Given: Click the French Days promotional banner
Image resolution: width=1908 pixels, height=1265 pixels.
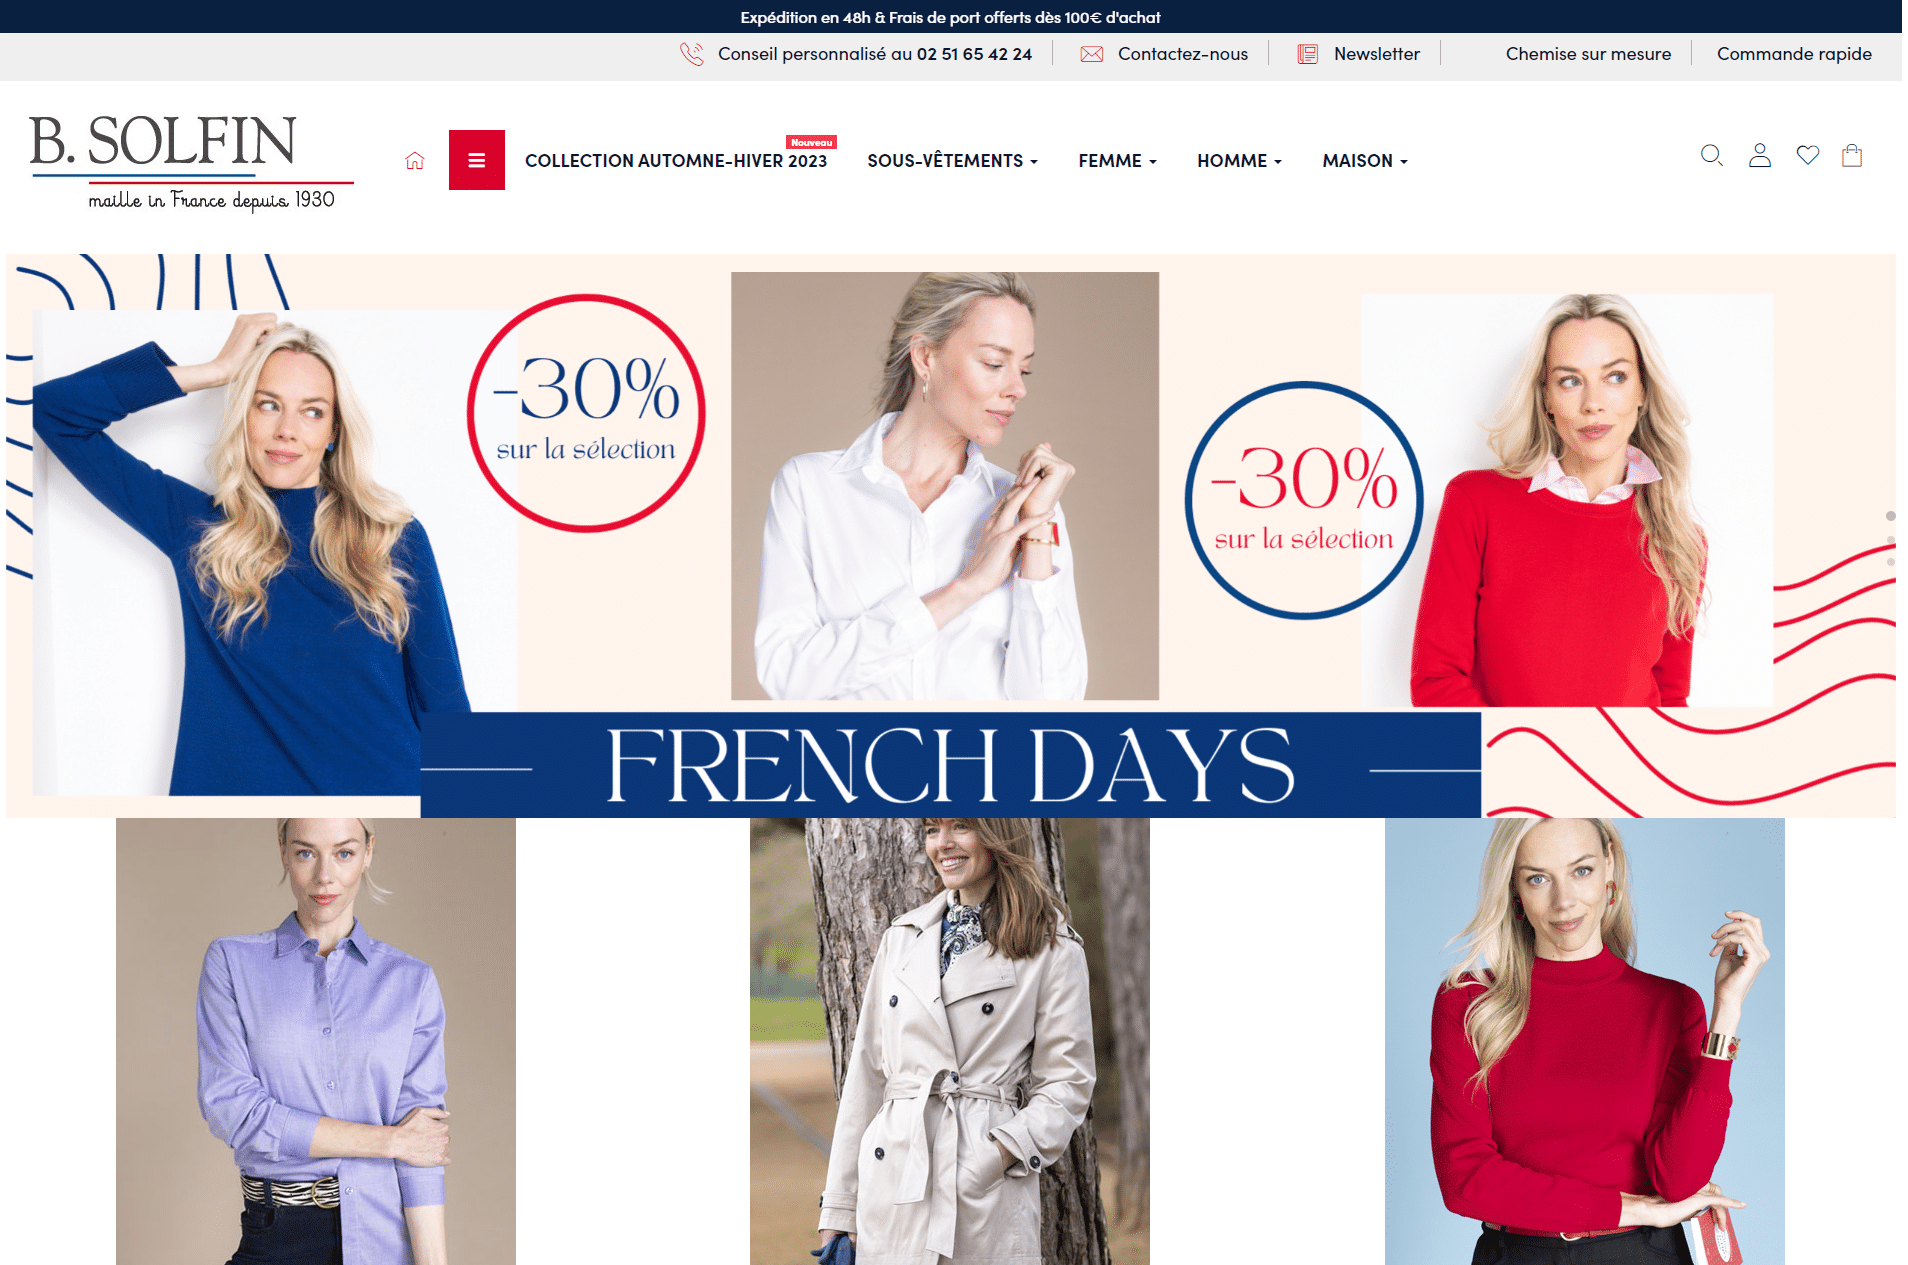Looking at the screenshot, I should coord(951,536).
